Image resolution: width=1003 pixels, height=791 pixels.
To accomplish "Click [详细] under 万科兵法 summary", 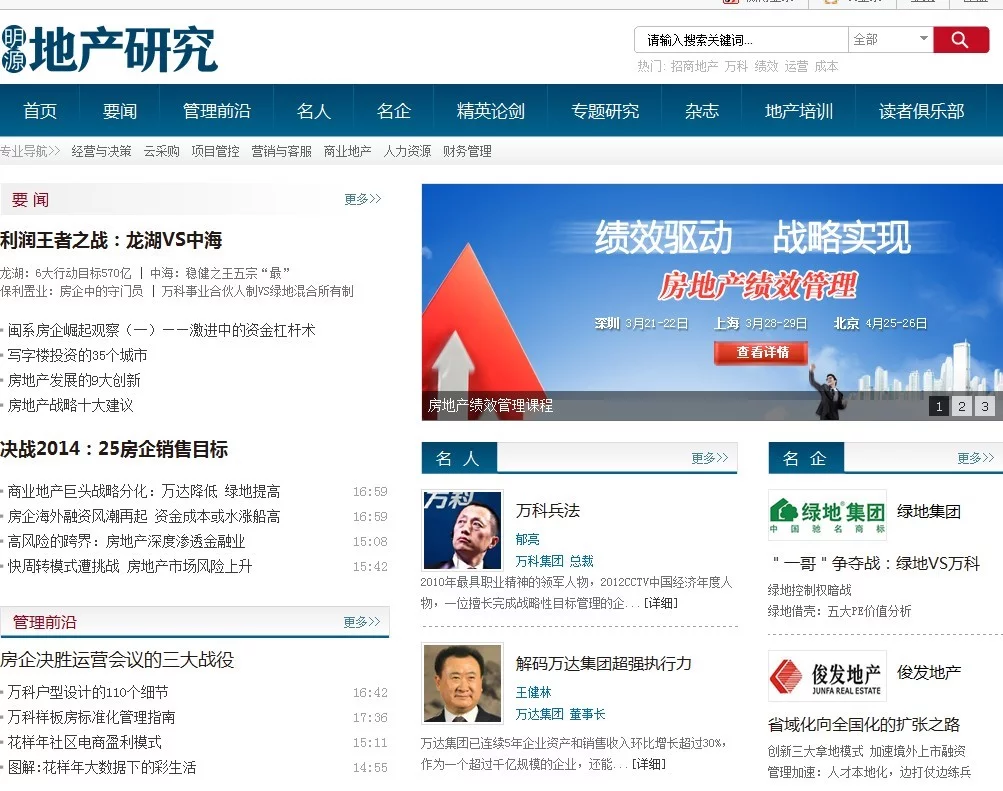I will point(660,603).
